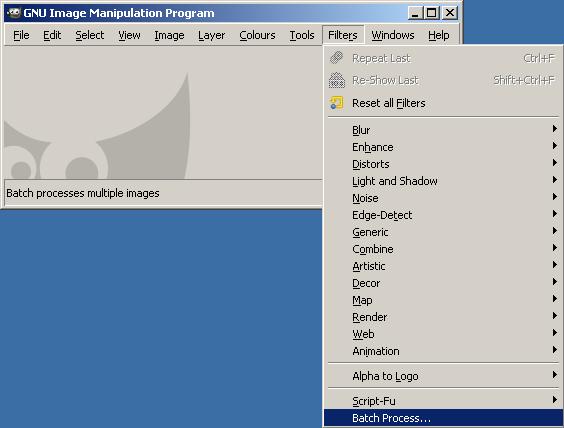Viewport: 564px width, 428px height.
Task: Maximize the GIMP window
Action: coord(431,13)
